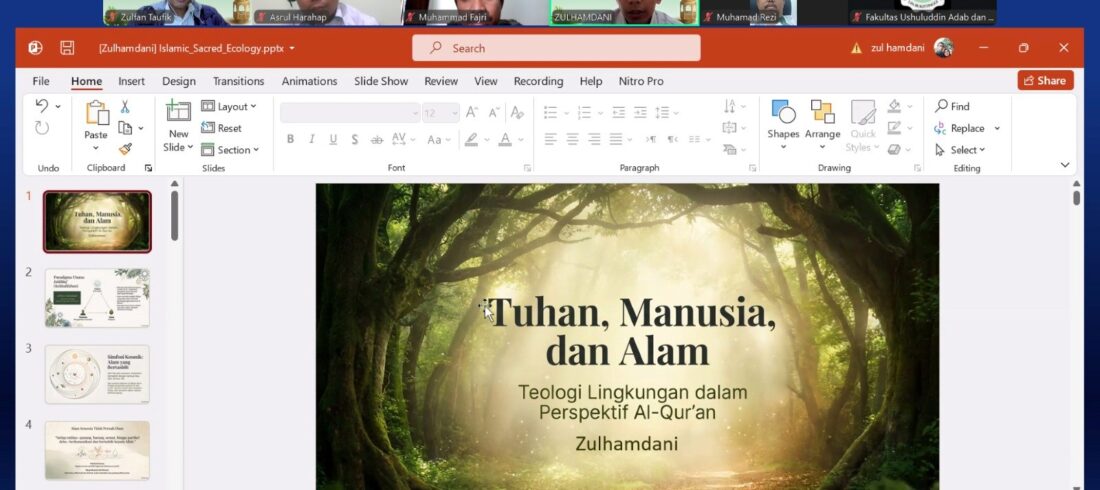Open the Slide Show tab

(381, 81)
